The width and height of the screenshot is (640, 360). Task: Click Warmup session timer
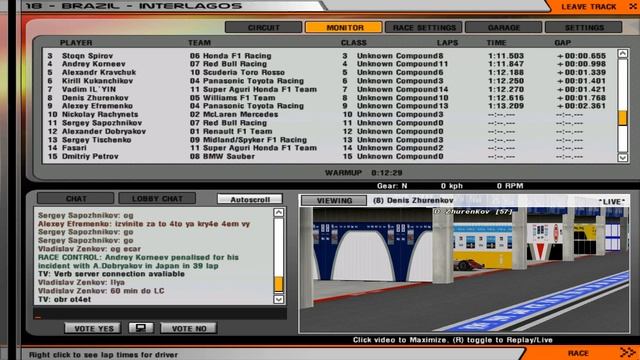tap(364, 173)
